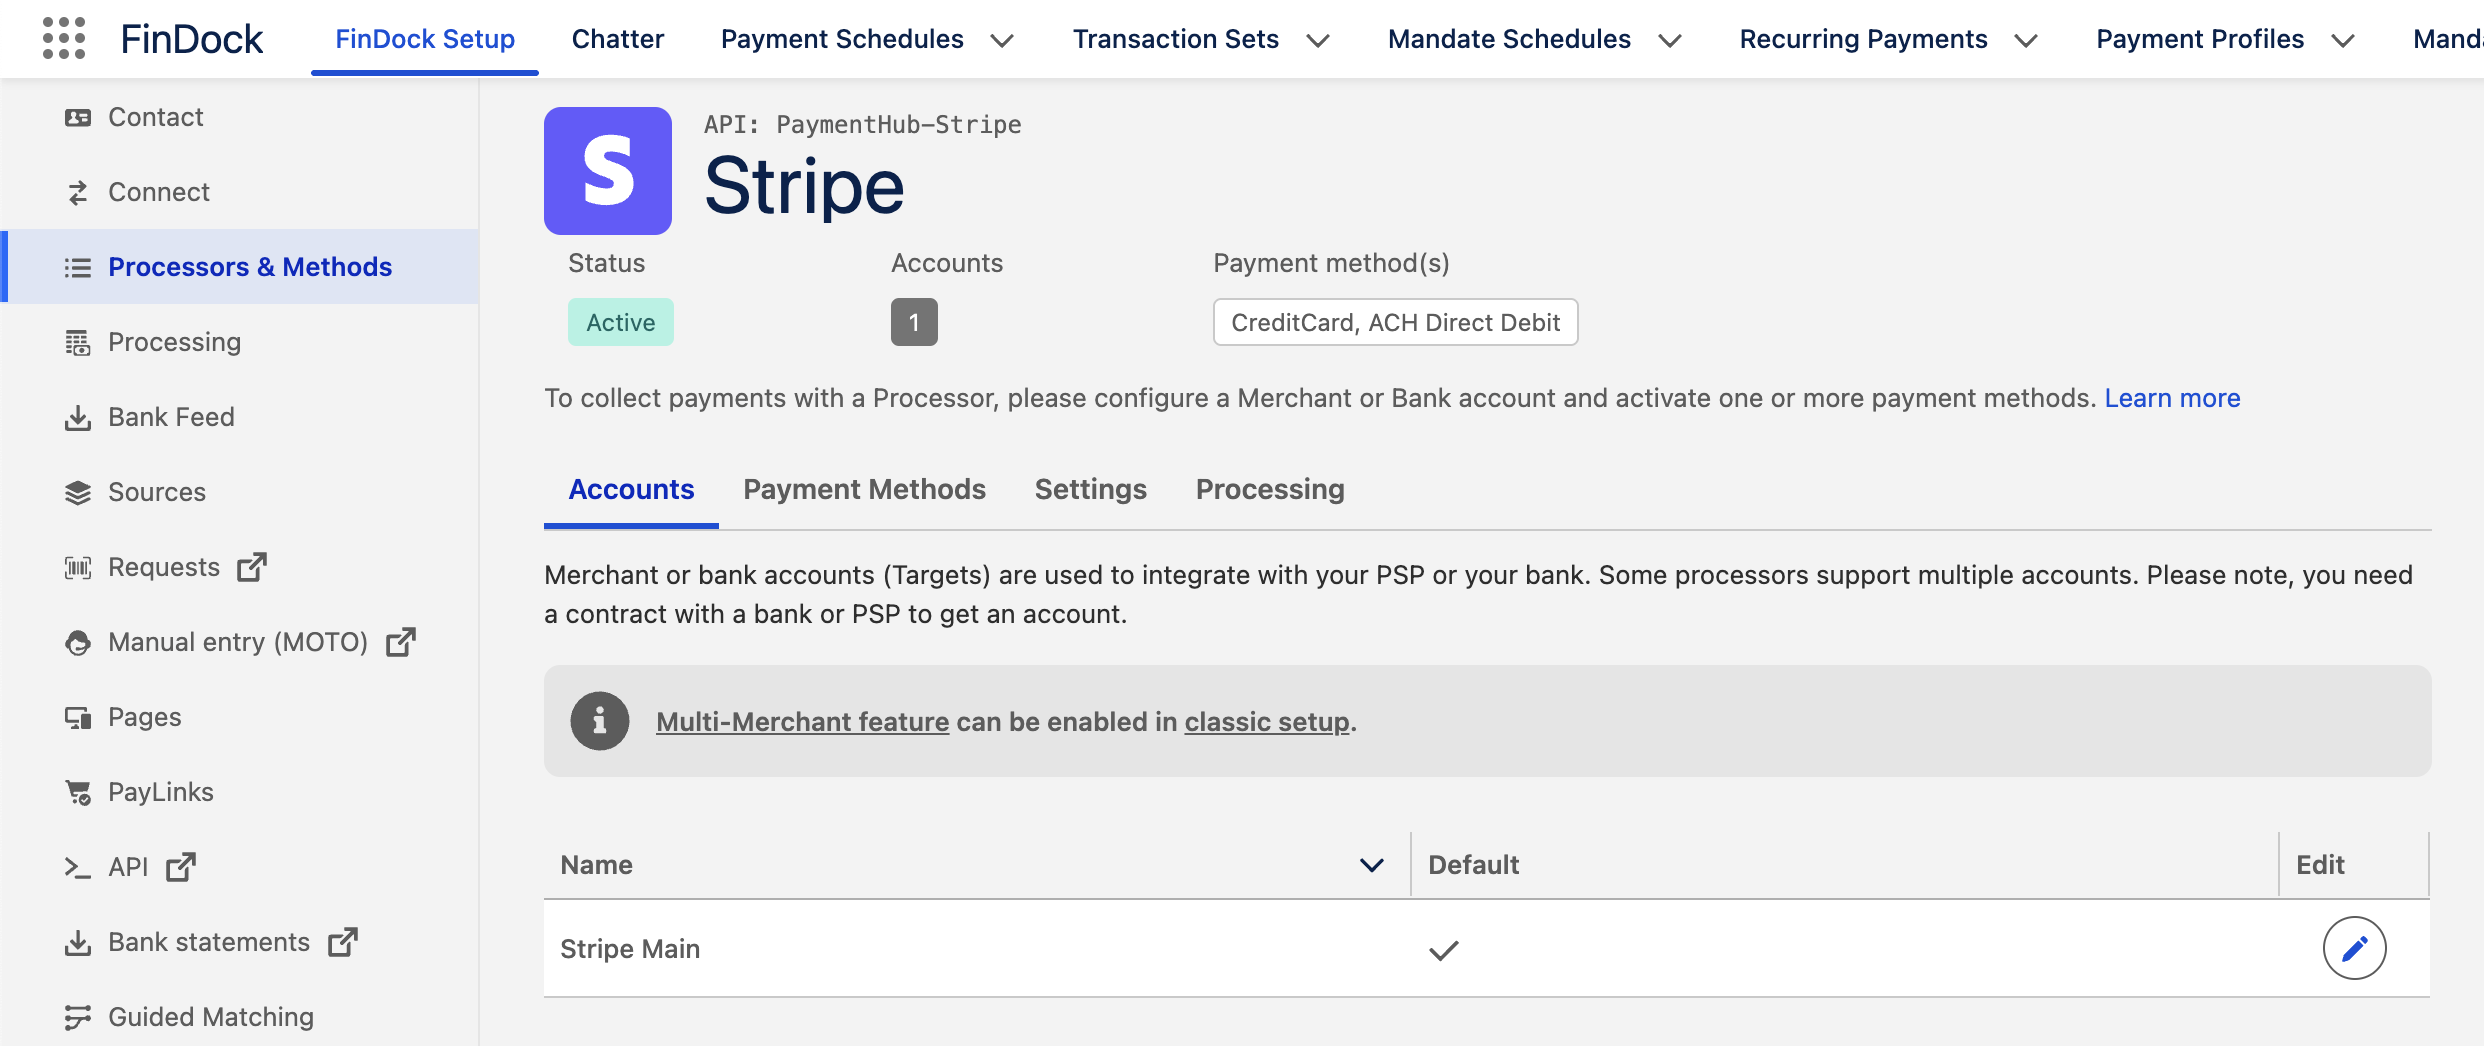
Task: Open Bank statements external link icon
Action: 343,941
